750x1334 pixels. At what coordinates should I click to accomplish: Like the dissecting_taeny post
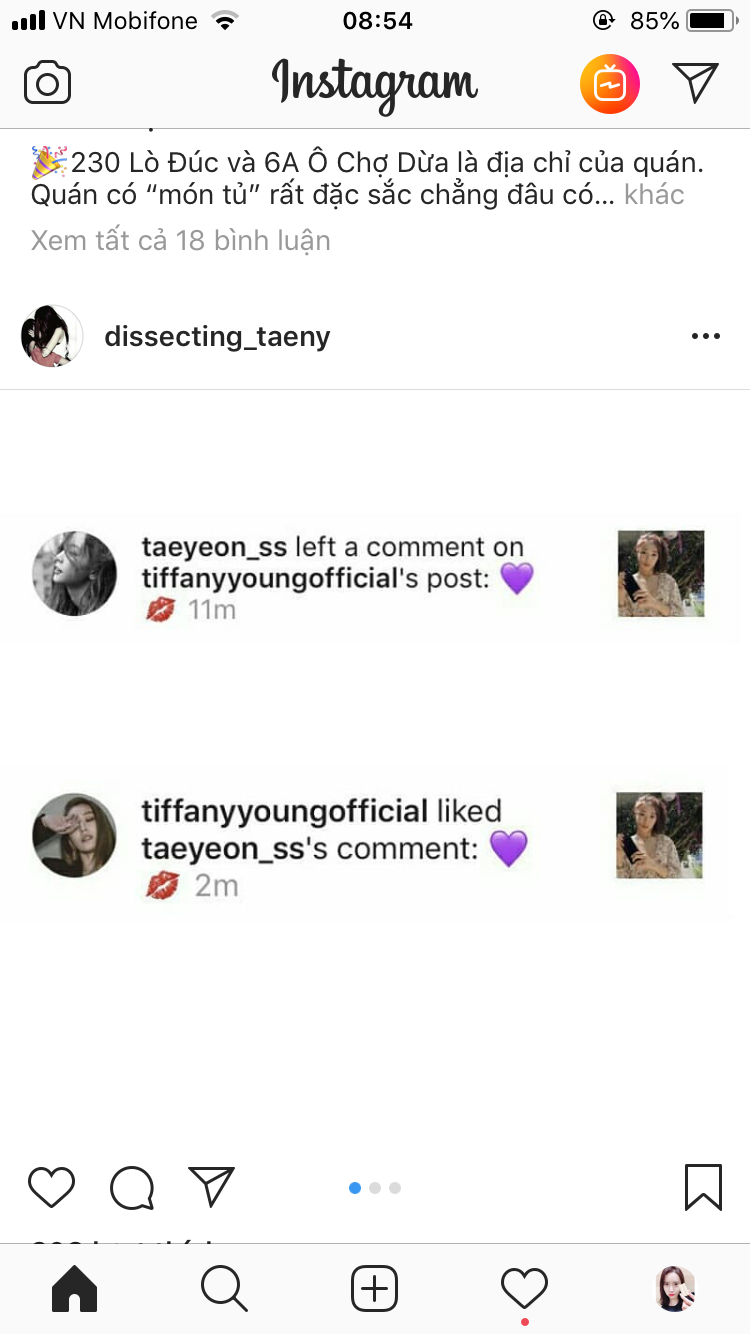(51, 1187)
